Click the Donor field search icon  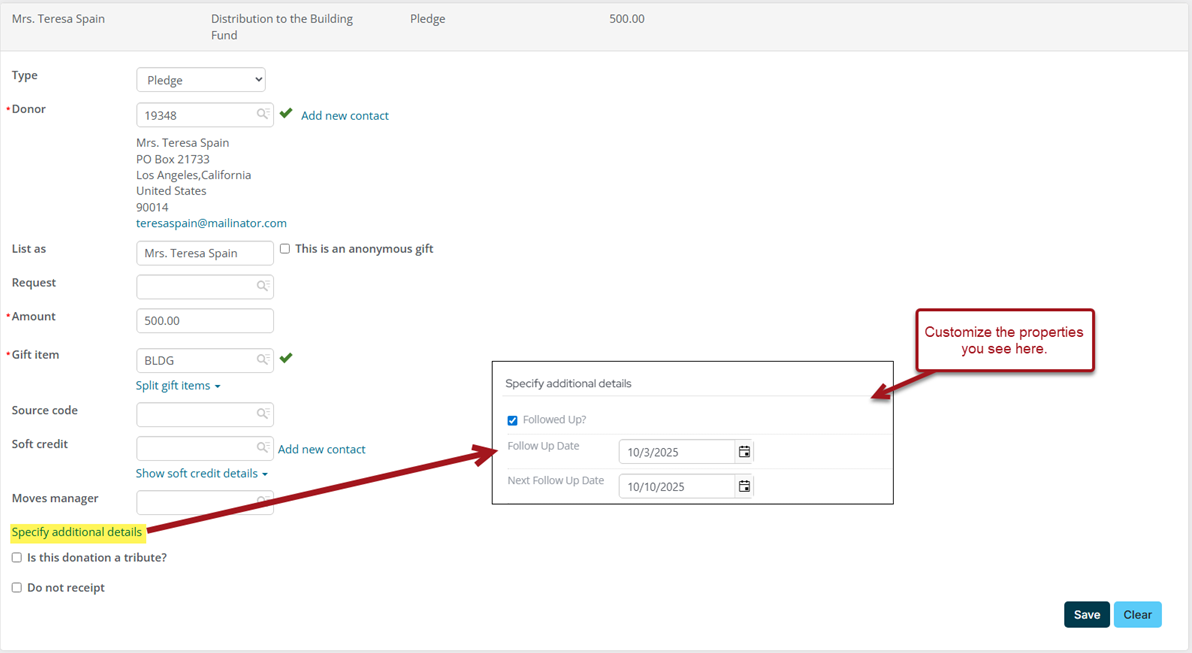coord(263,115)
